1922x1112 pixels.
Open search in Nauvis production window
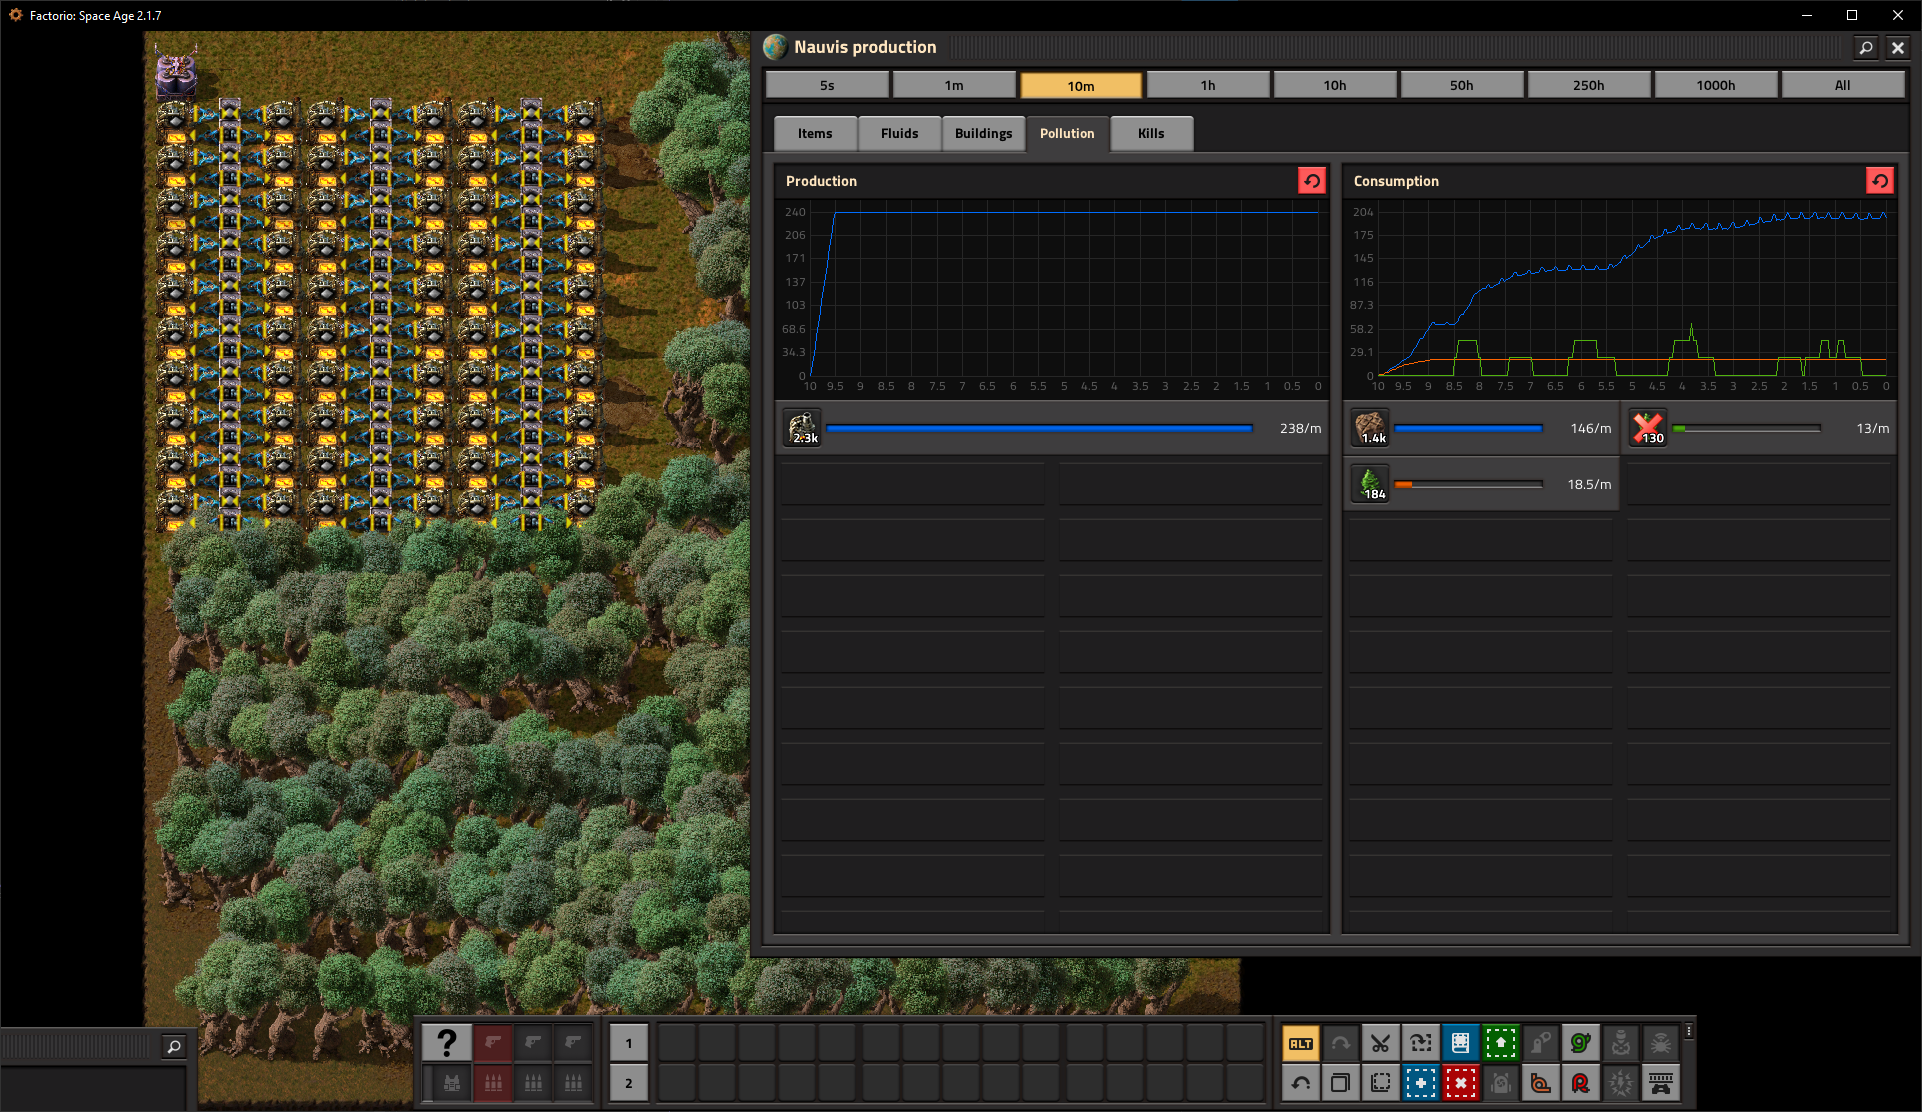1865,47
